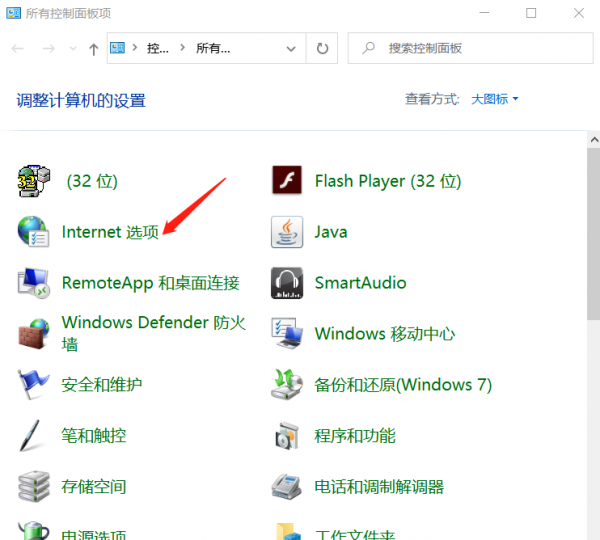Open the Java settings link
600x540 pixels.
click(x=331, y=232)
